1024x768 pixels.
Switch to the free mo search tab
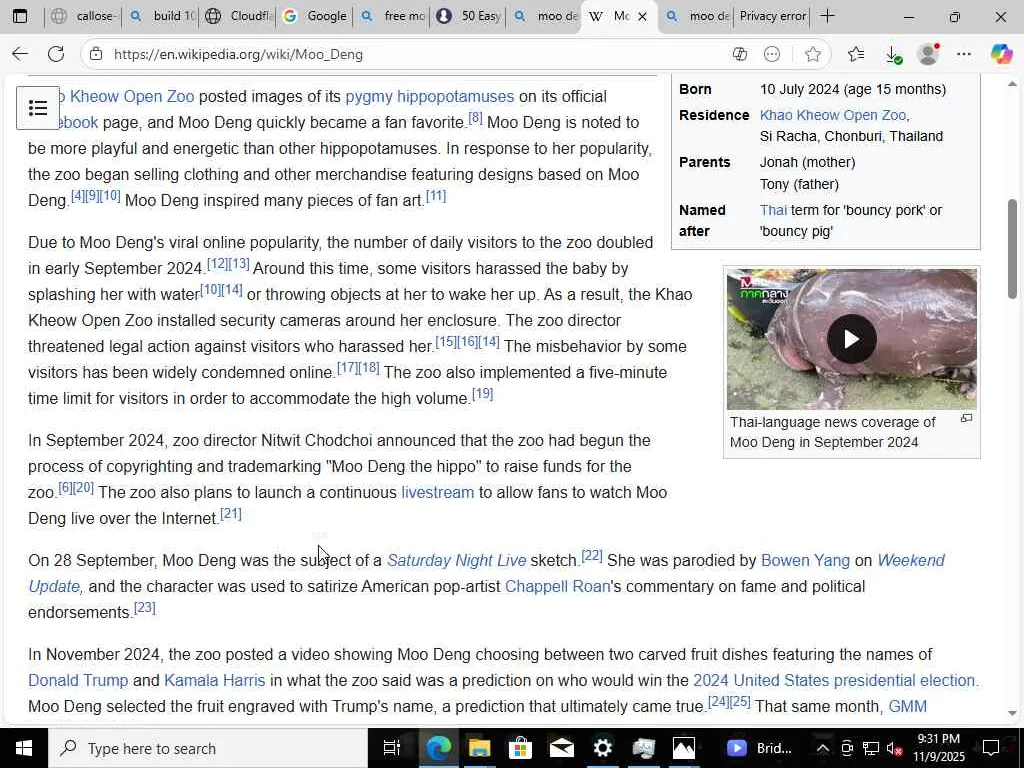pos(392,16)
